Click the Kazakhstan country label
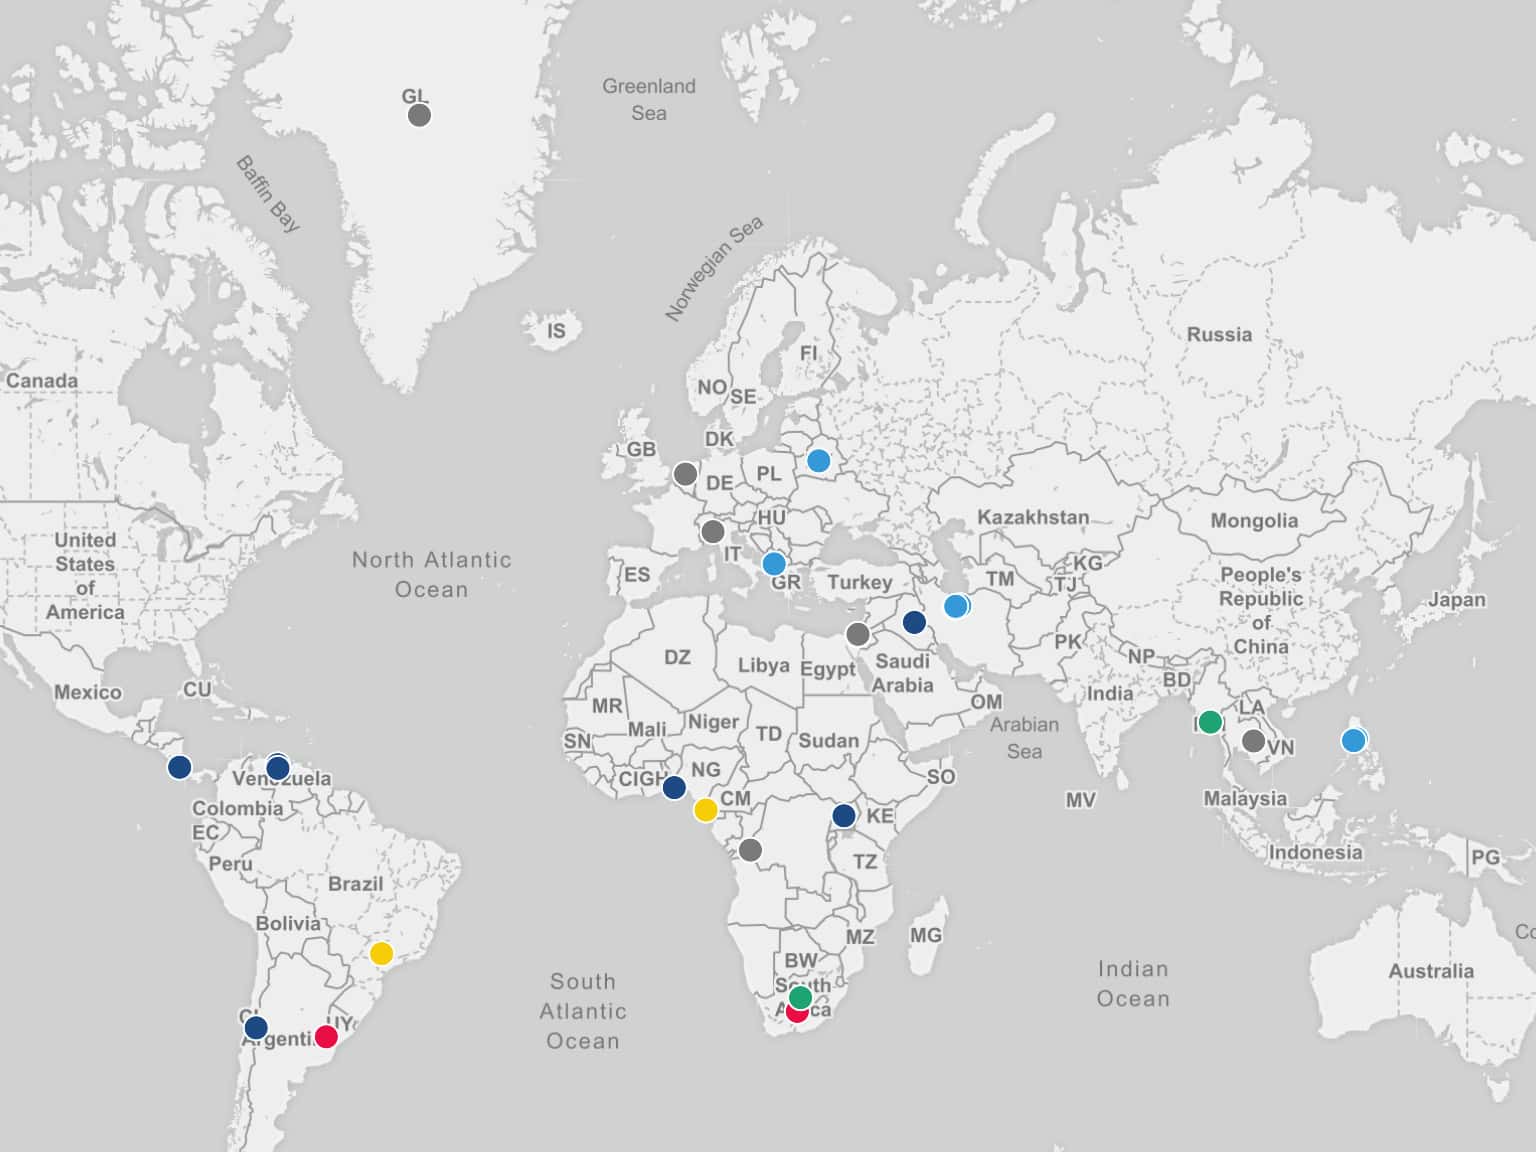The height and width of the screenshot is (1152, 1536). point(1033,517)
